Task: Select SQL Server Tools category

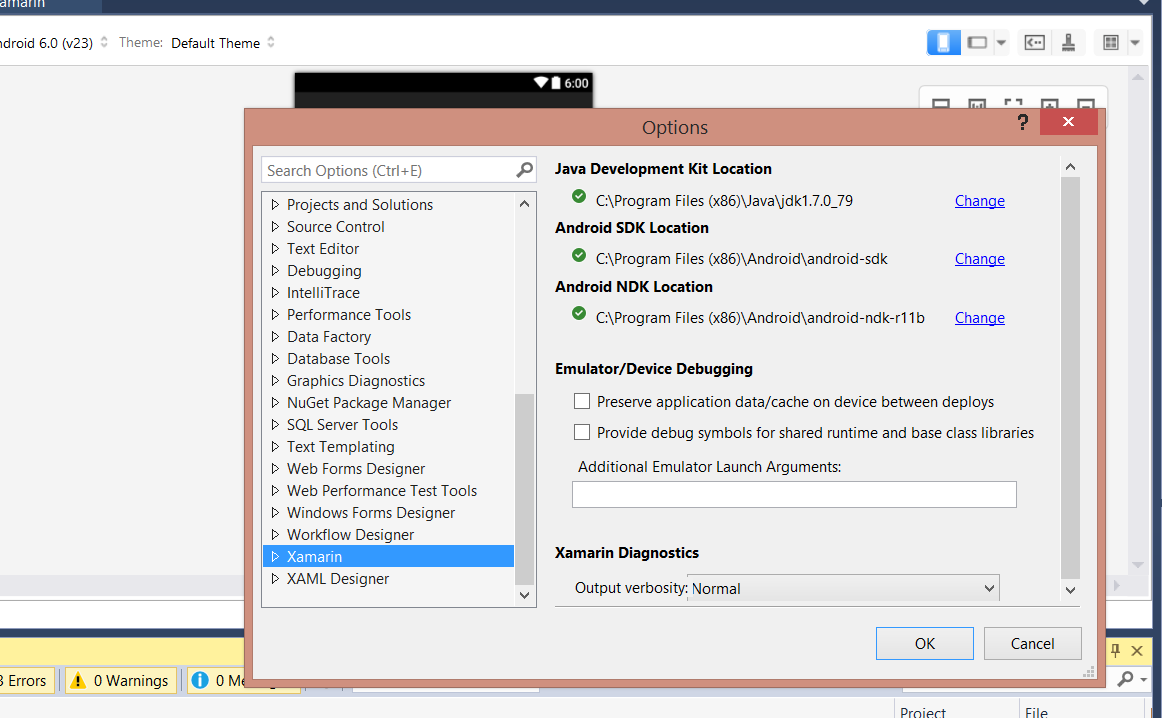Action: pos(342,425)
